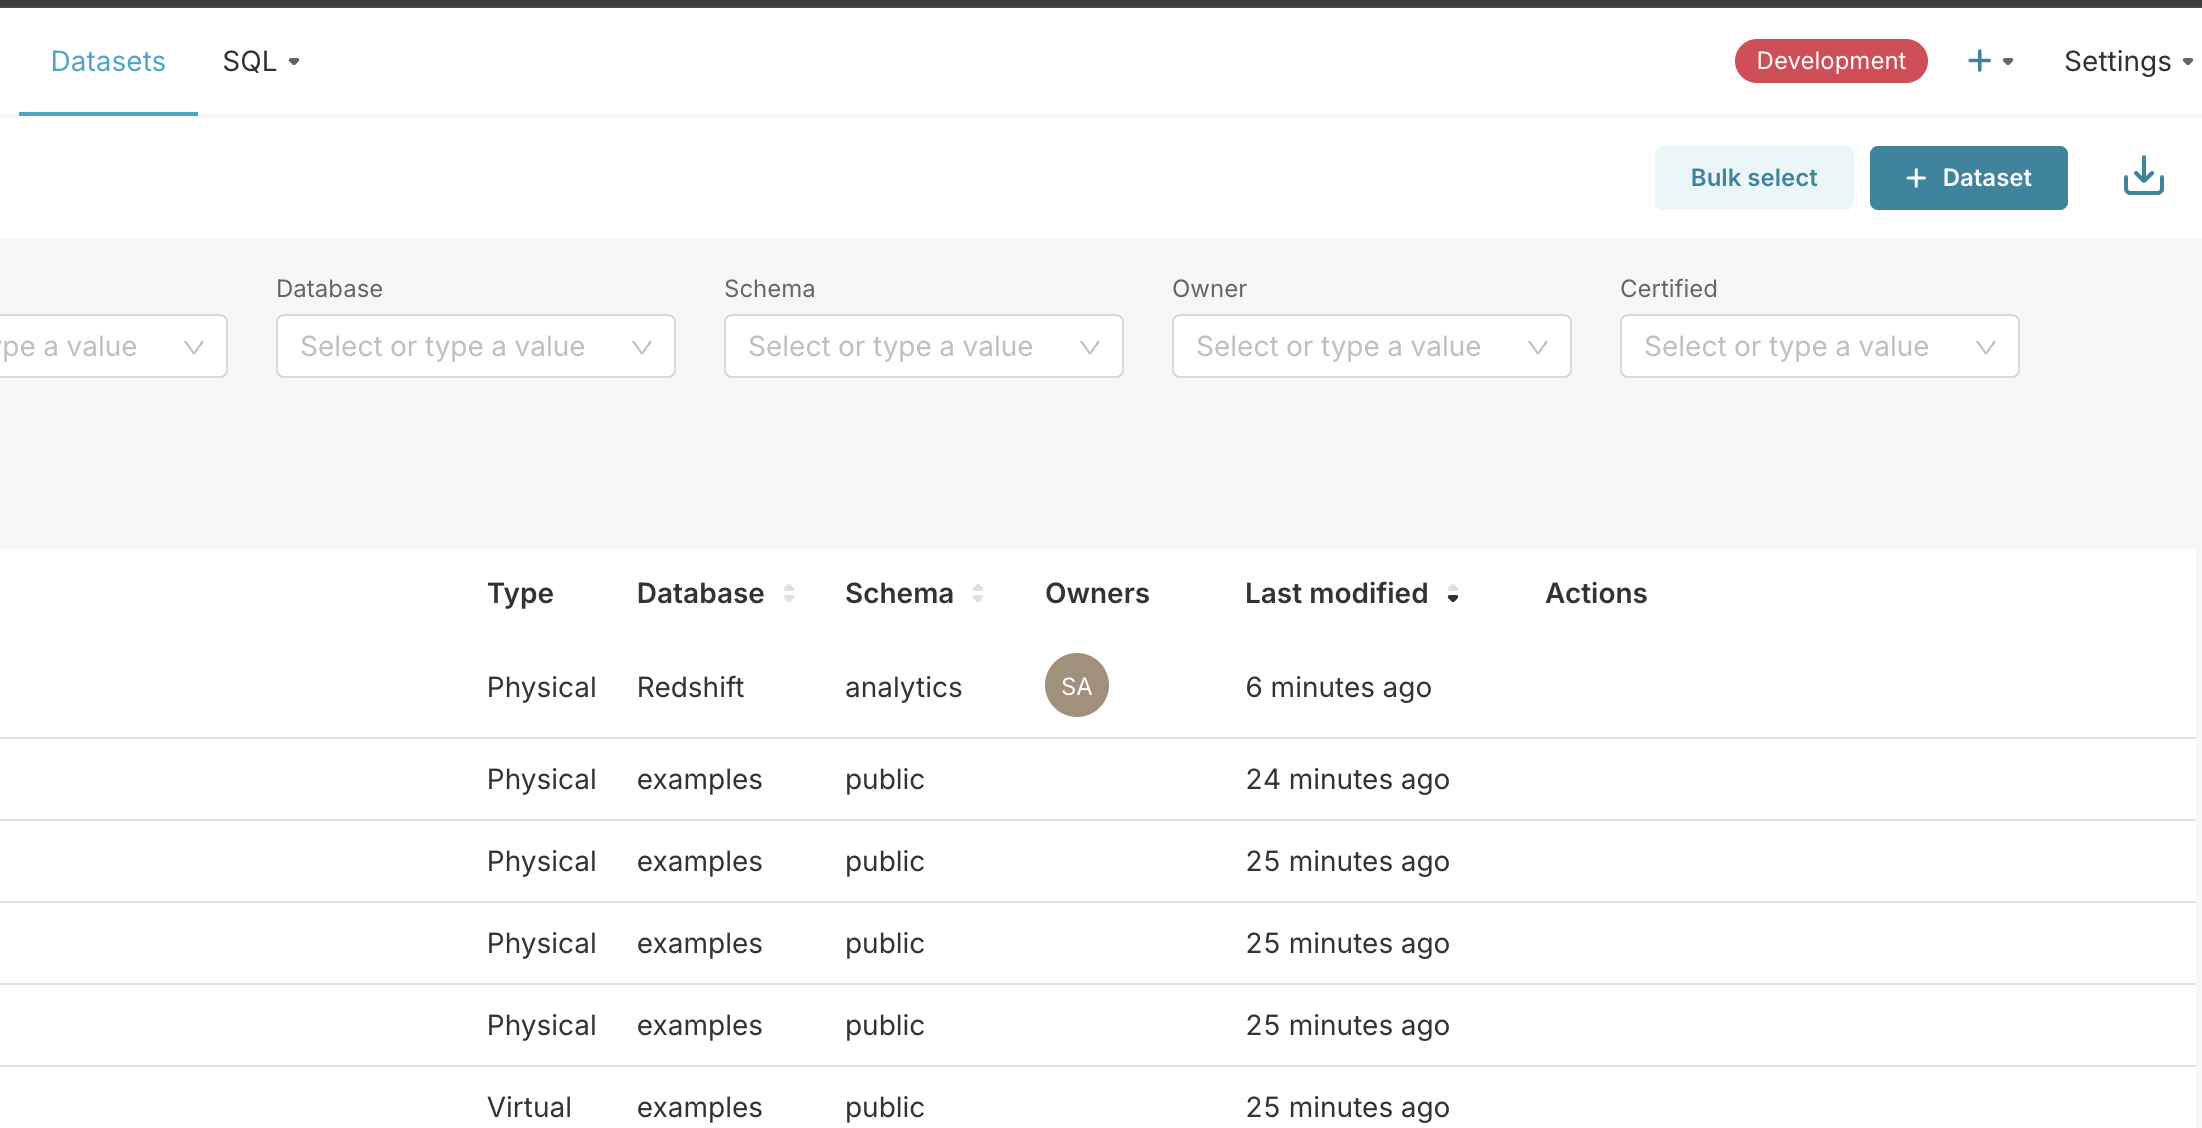Open the Database filter dropdown
Image resolution: width=2202 pixels, height=1128 pixels.
point(475,346)
